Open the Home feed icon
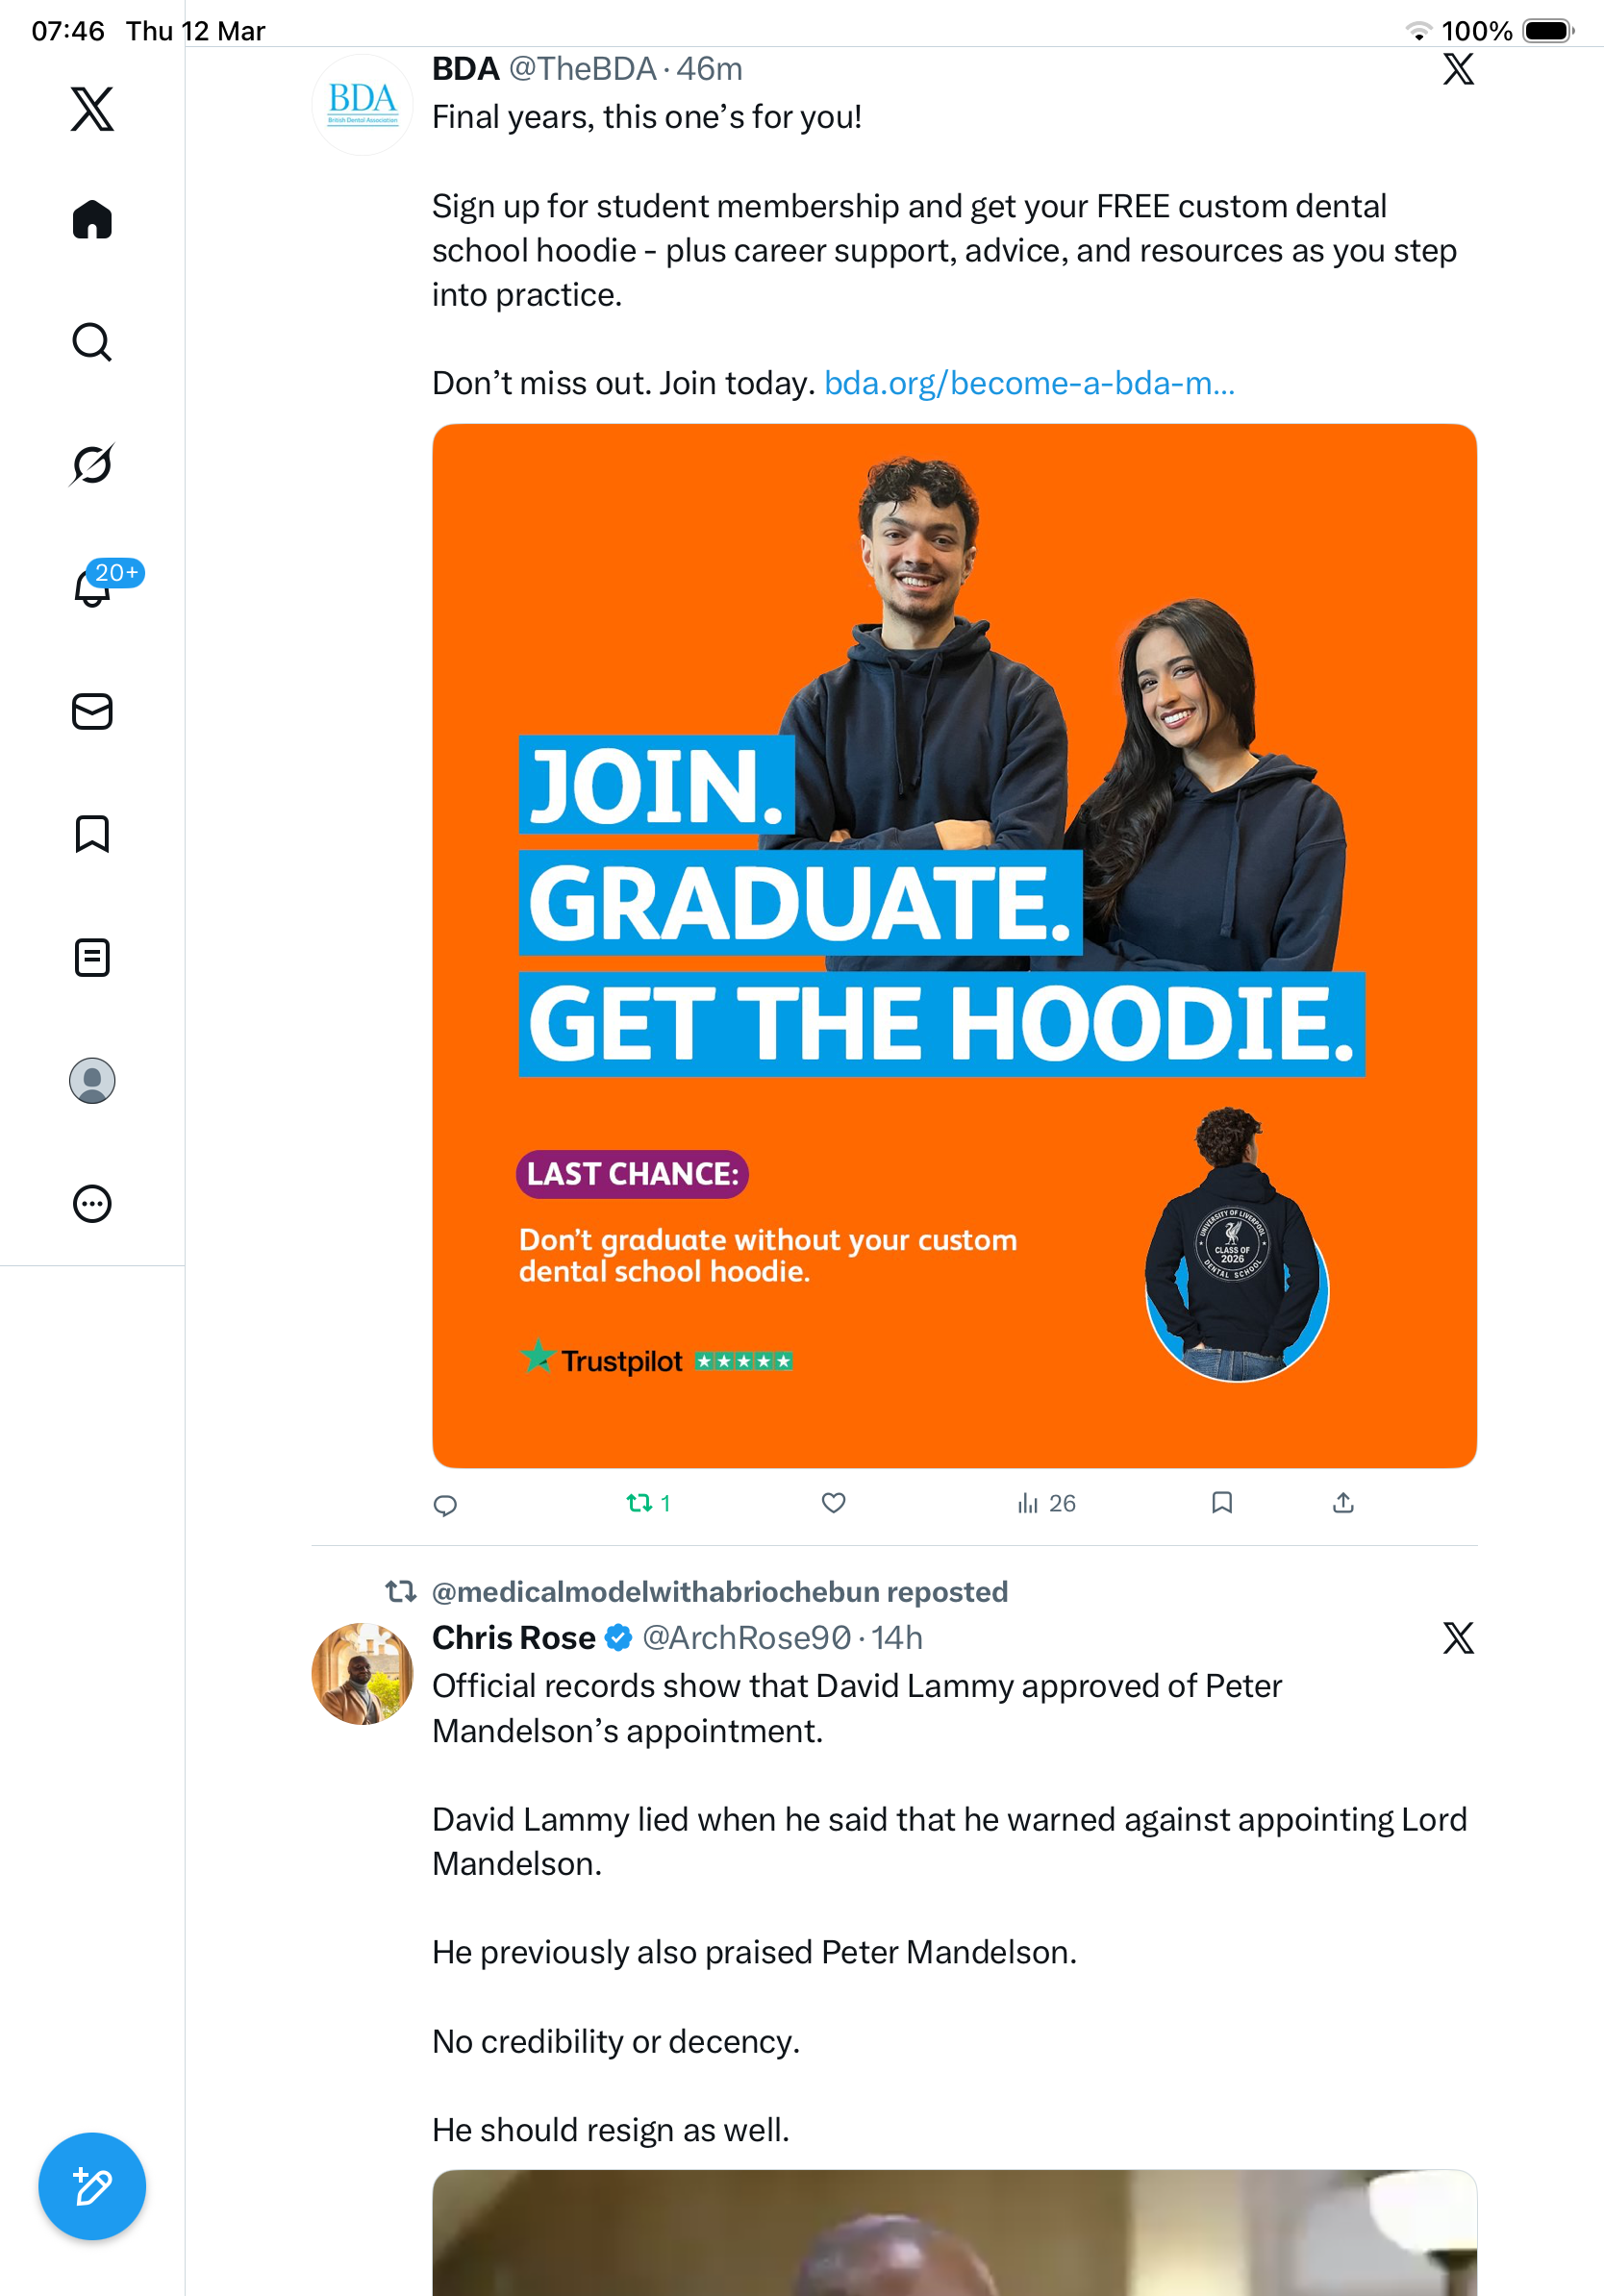Screen dimensions: 1604x2296 [92, 219]
